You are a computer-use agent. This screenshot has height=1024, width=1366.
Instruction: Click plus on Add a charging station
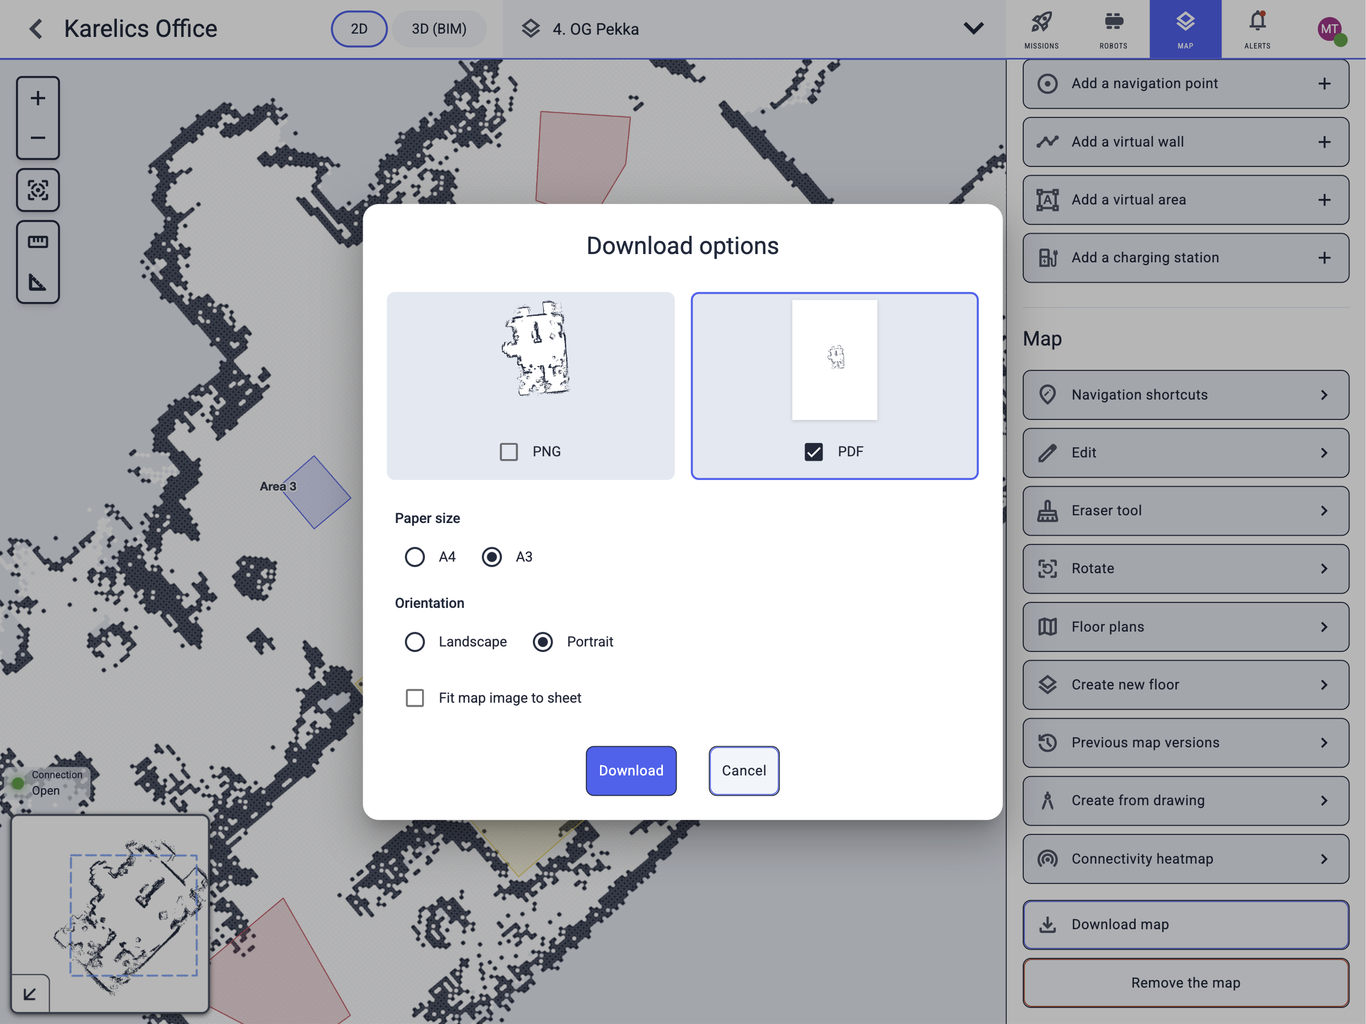coord(1324,258)
